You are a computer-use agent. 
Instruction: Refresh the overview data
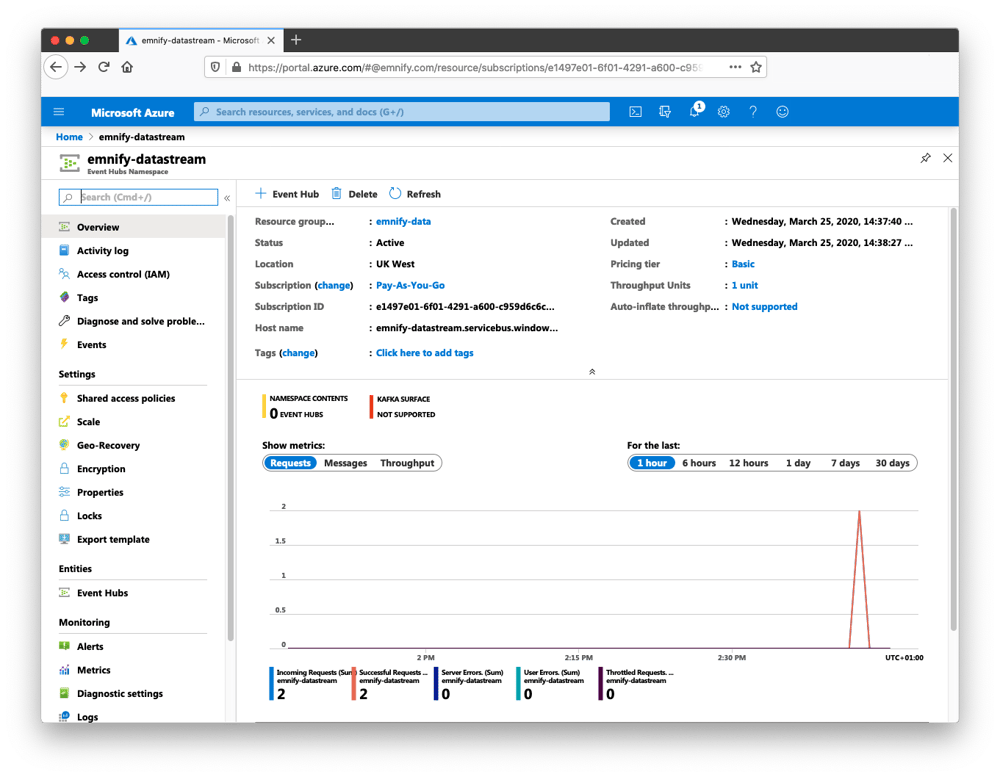[x=415, y=194]
